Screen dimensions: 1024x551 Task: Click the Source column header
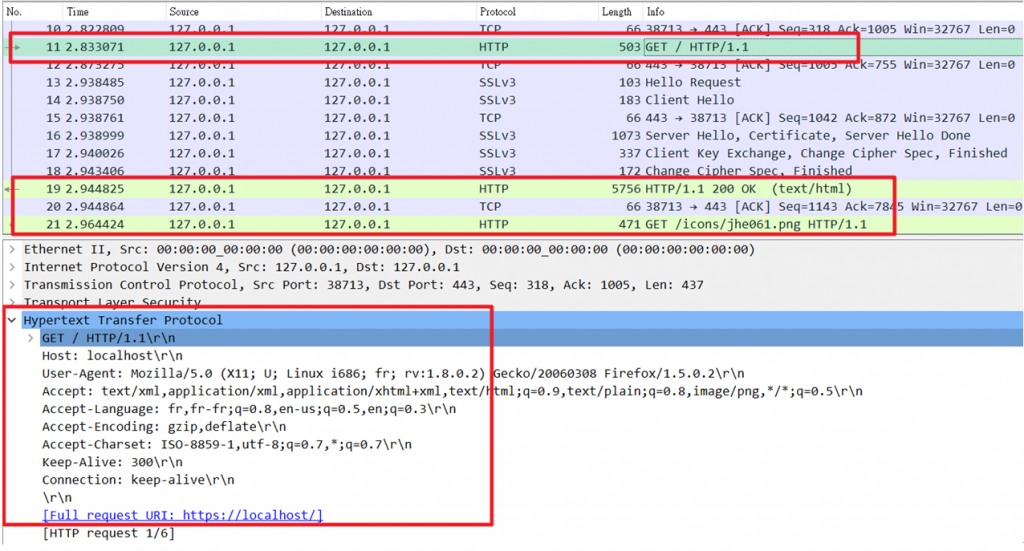(x=184, y=12)
